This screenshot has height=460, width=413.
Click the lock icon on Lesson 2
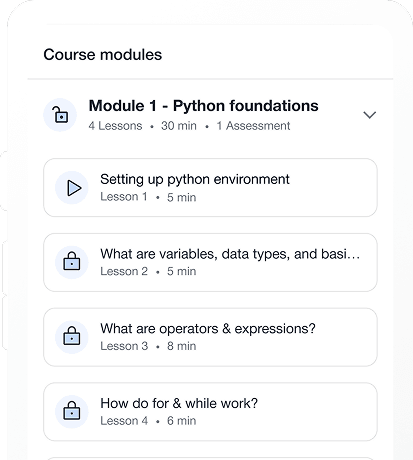pos(72,262)
